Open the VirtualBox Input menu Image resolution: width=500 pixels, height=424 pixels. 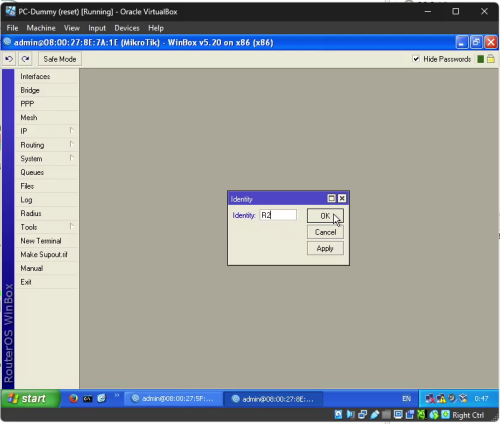click(x=97, y=28)
